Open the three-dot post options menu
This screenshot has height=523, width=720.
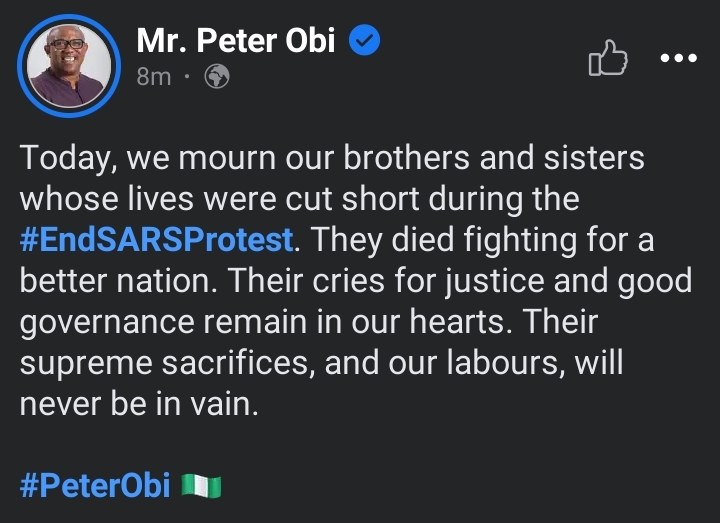point(679,58)
